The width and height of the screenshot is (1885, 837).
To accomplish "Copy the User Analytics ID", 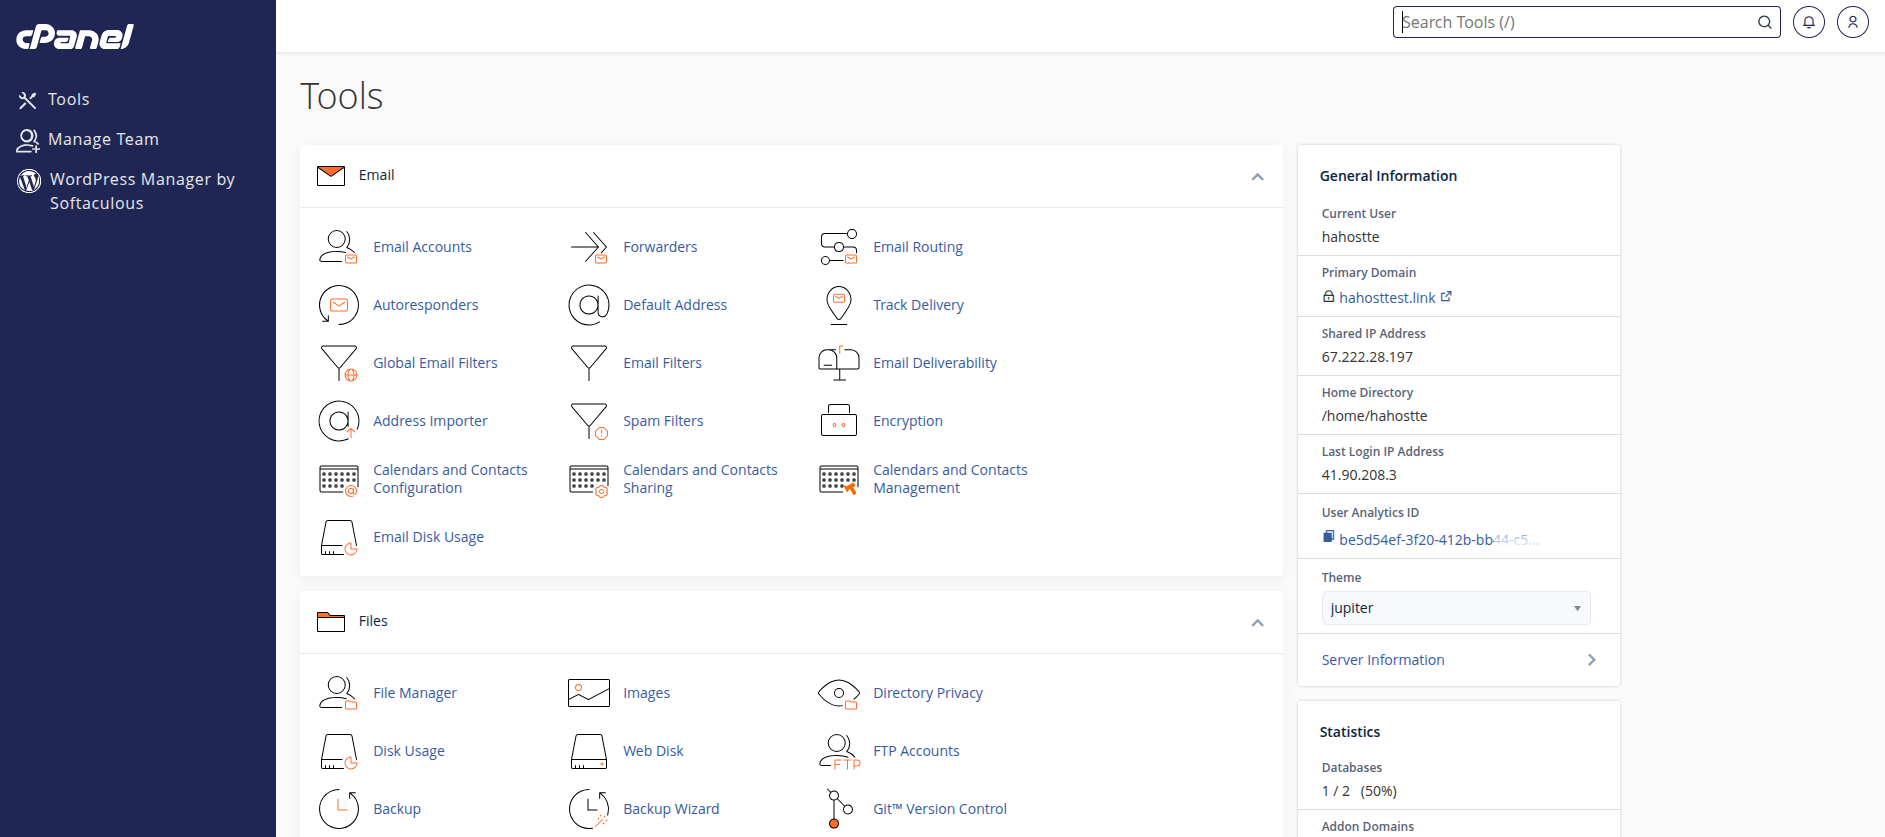I will (x=1328, y=537).
